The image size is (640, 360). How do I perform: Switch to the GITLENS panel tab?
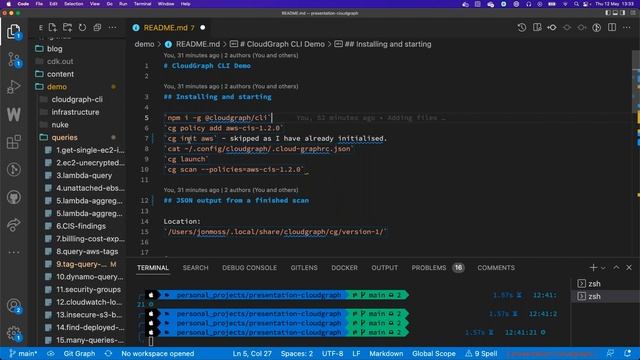point(304,268)
